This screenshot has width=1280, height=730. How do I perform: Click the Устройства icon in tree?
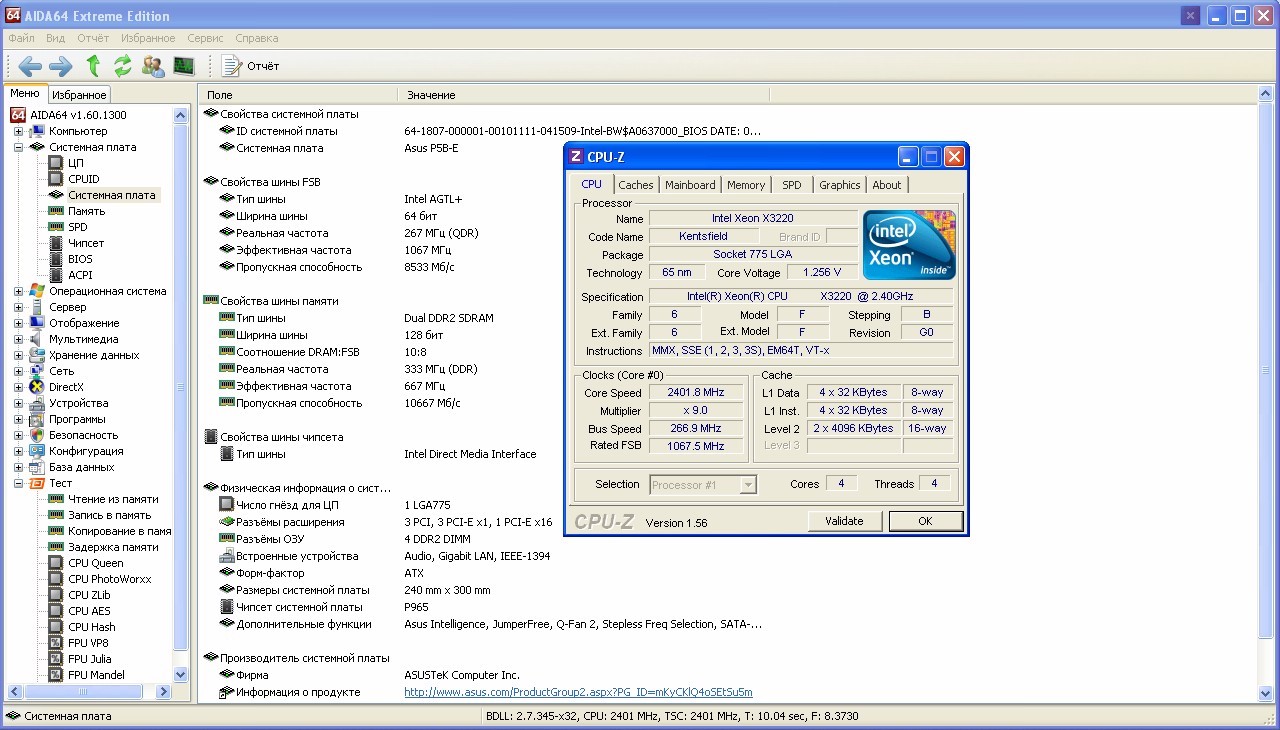pos(37,403)
